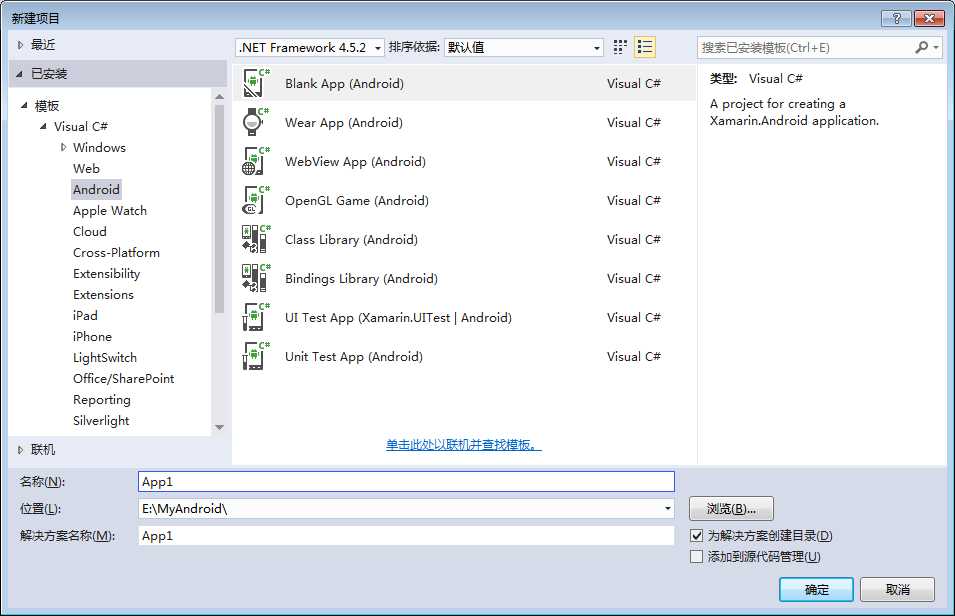Click 确定 (OK) button
Image resolution: width=955 pixels, height=616 pixels.
816,590
